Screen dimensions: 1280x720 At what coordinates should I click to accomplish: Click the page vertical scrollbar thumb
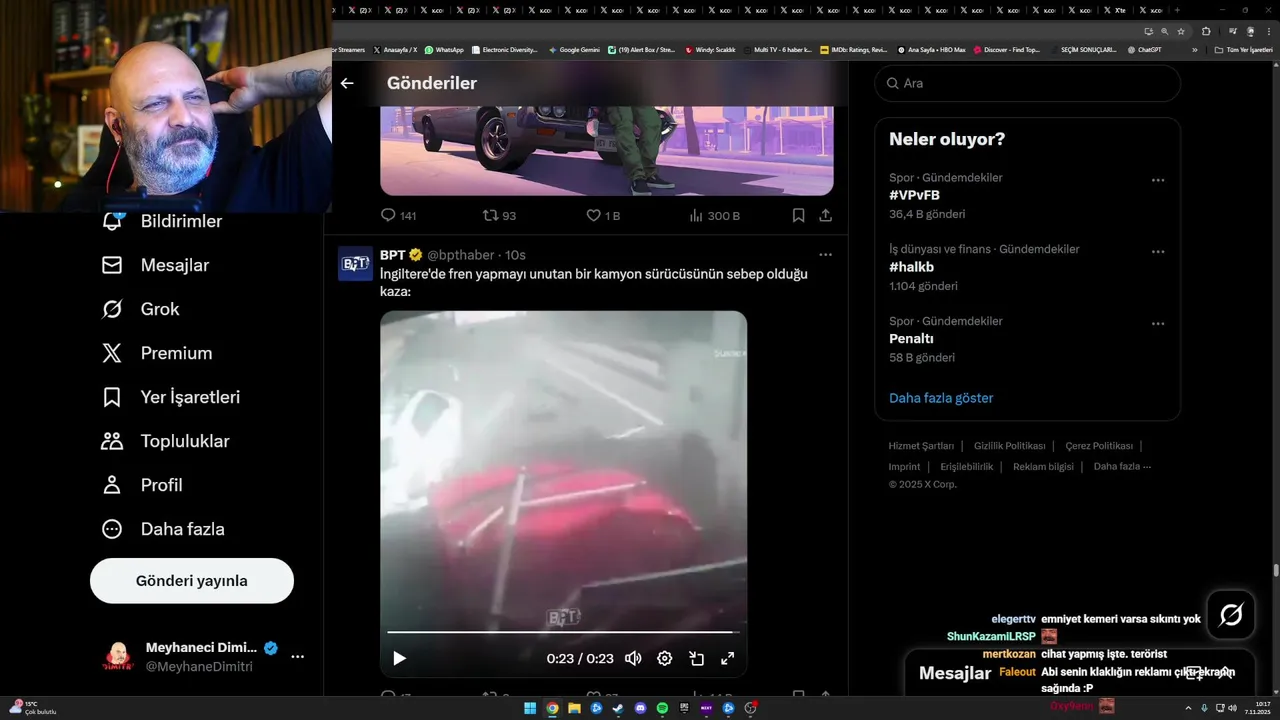[x=1275, y=571]
